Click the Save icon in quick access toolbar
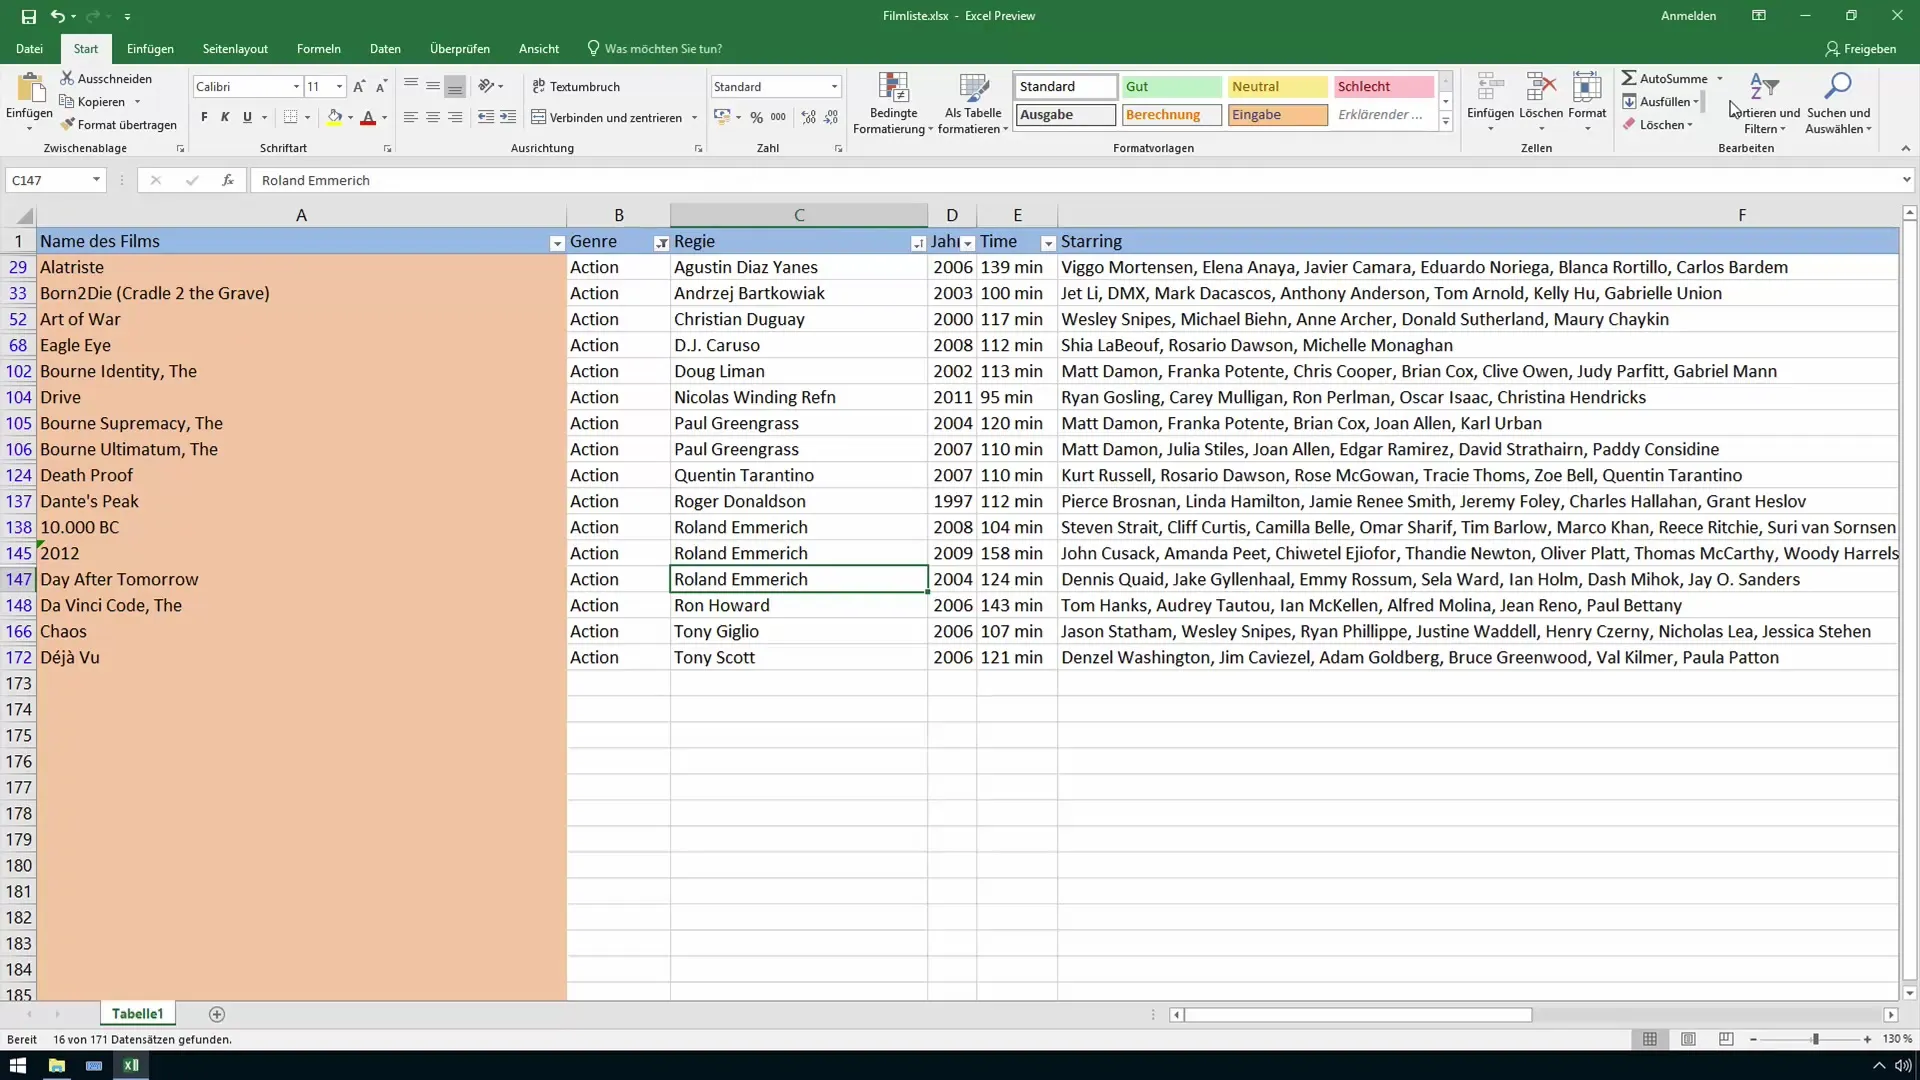This screenshot has width=1920, height=1080. [x=28, y=16]
